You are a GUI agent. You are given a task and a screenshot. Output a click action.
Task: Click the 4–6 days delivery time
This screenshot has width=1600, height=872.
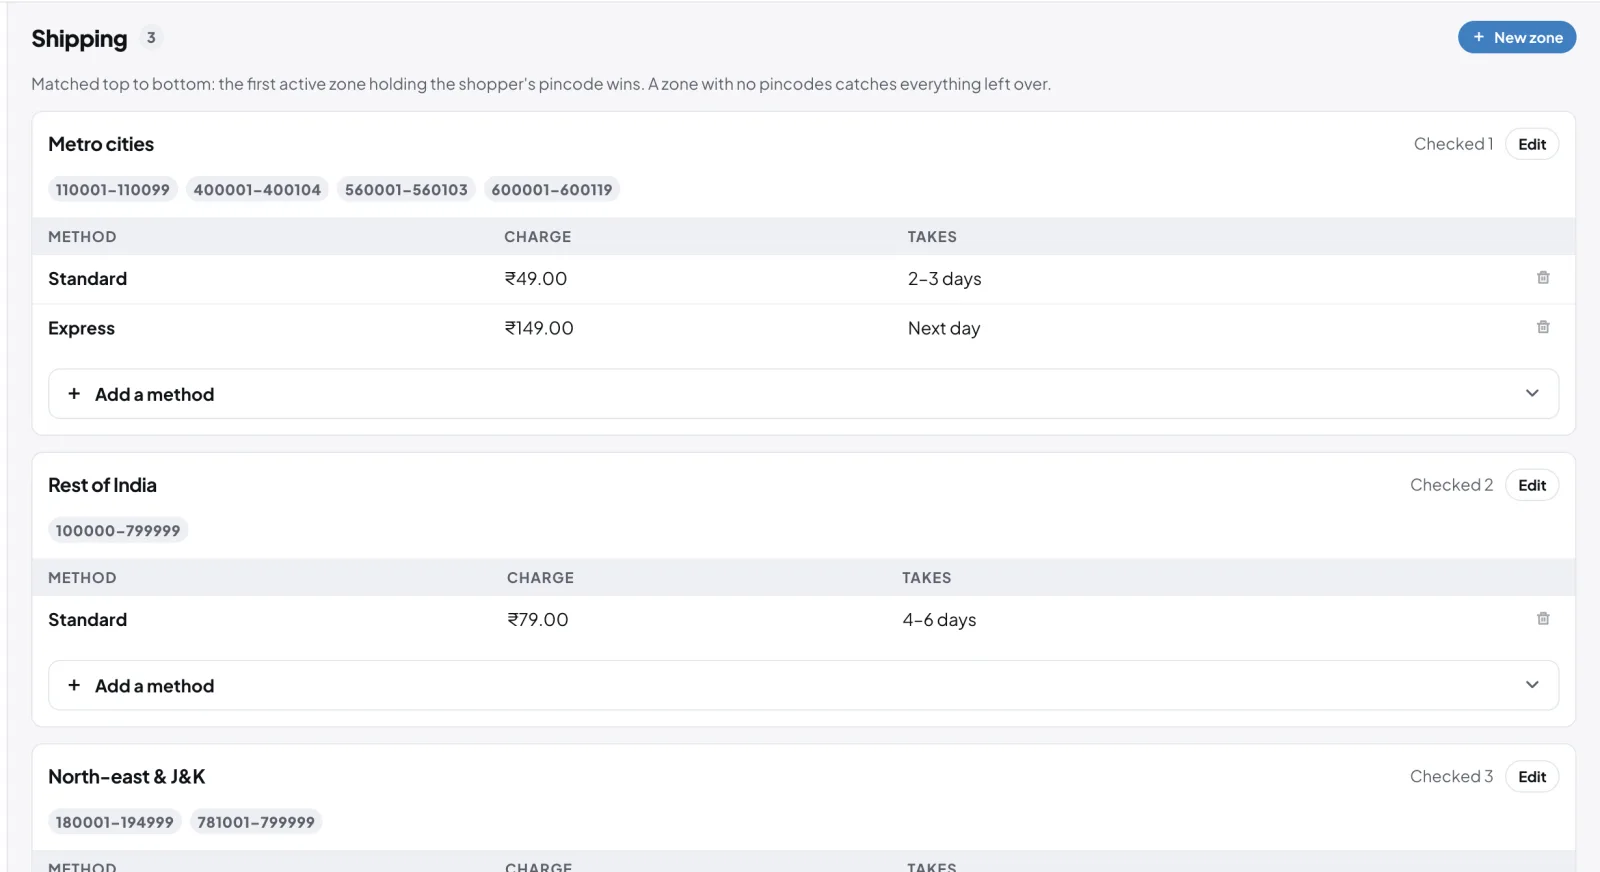pos(939,620)
